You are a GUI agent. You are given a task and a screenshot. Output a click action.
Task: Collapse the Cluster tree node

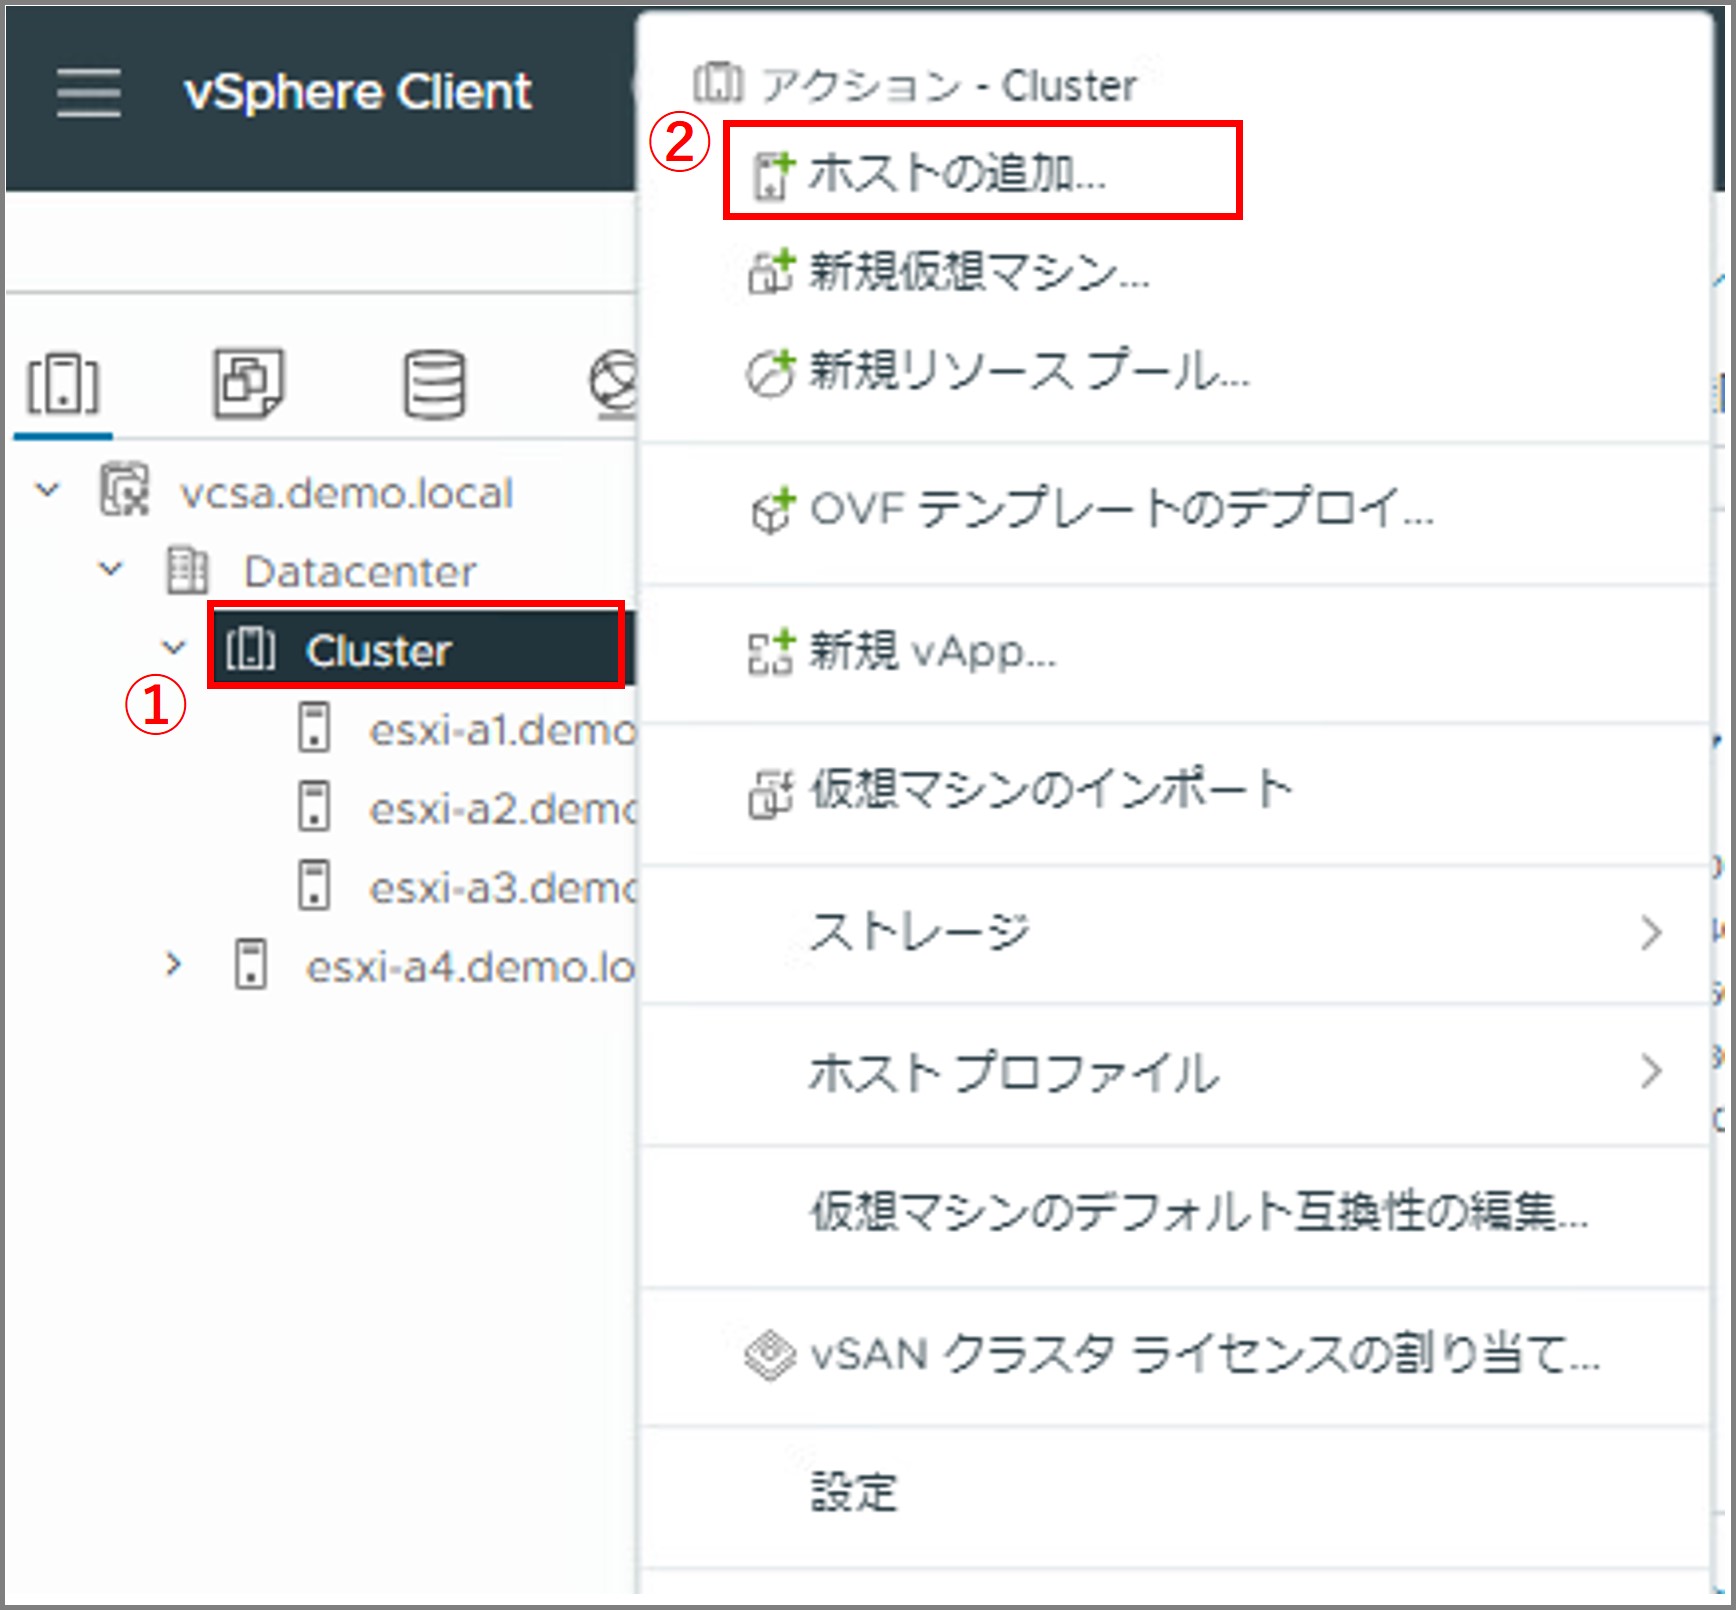[174, 648]
